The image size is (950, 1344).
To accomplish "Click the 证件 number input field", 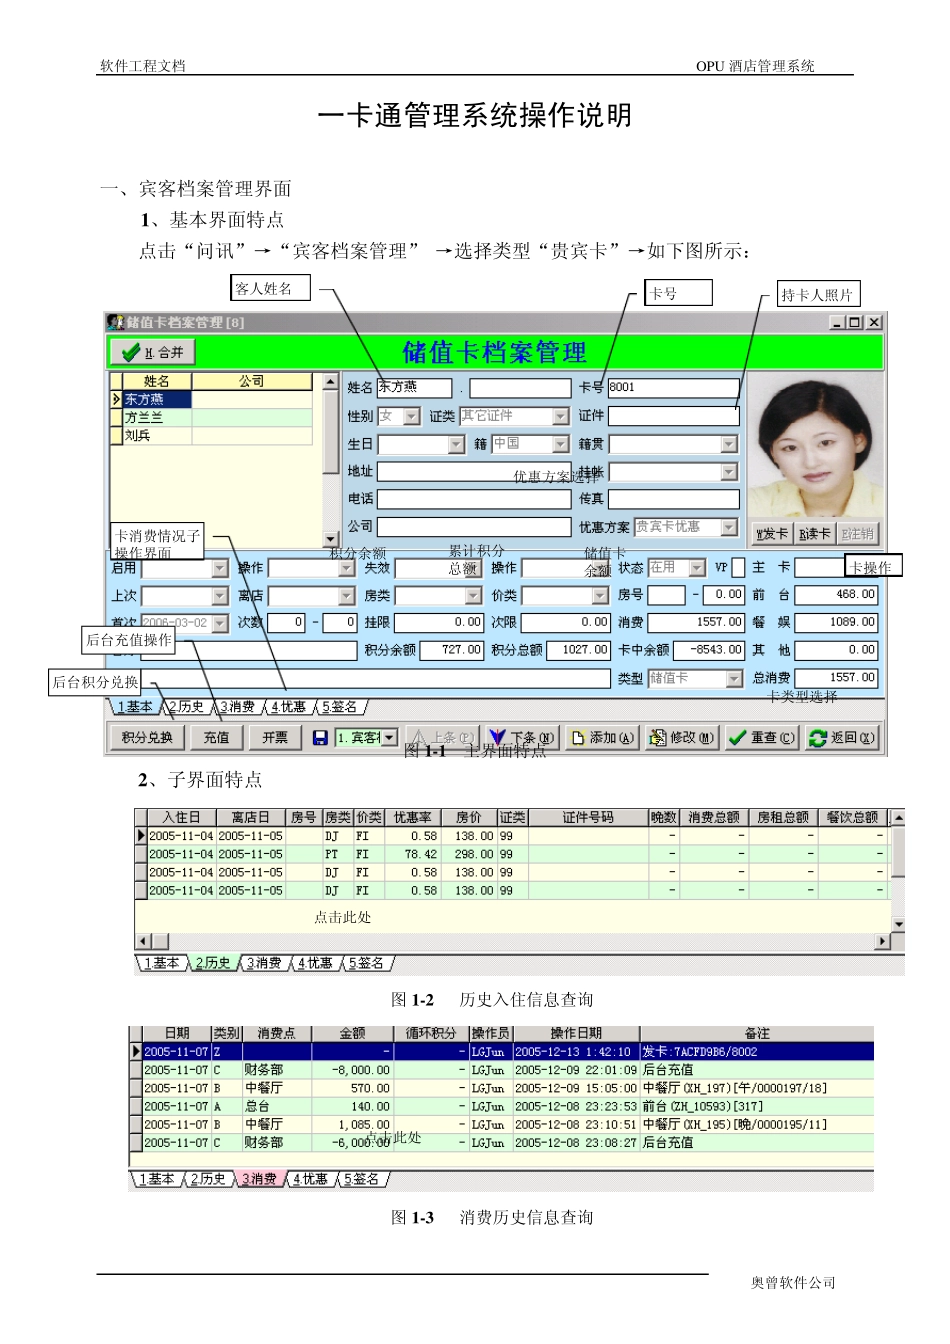I will (x=673, y=415).
